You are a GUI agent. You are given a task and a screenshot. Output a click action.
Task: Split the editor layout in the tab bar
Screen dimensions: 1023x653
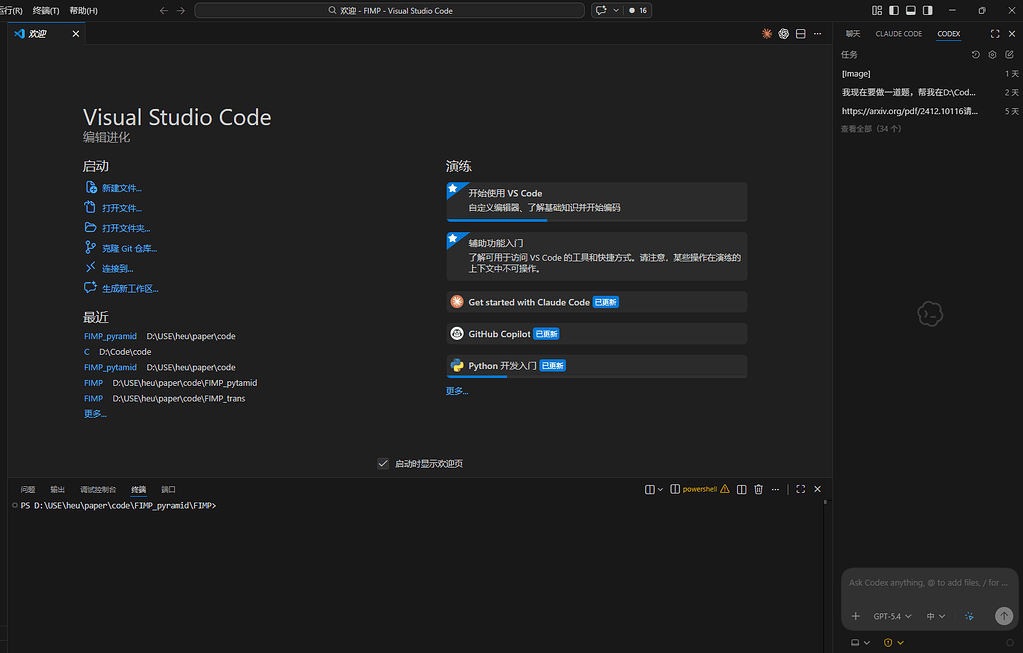click(x=801, y=34)
